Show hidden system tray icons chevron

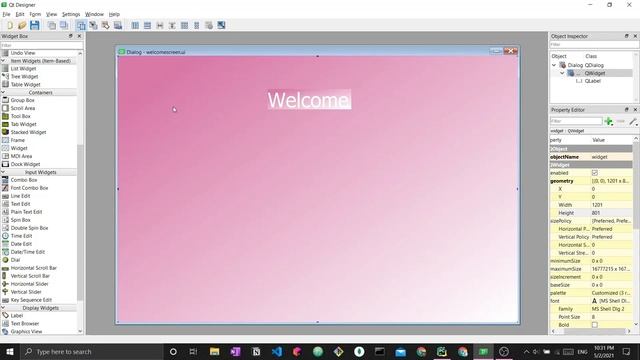527,351
